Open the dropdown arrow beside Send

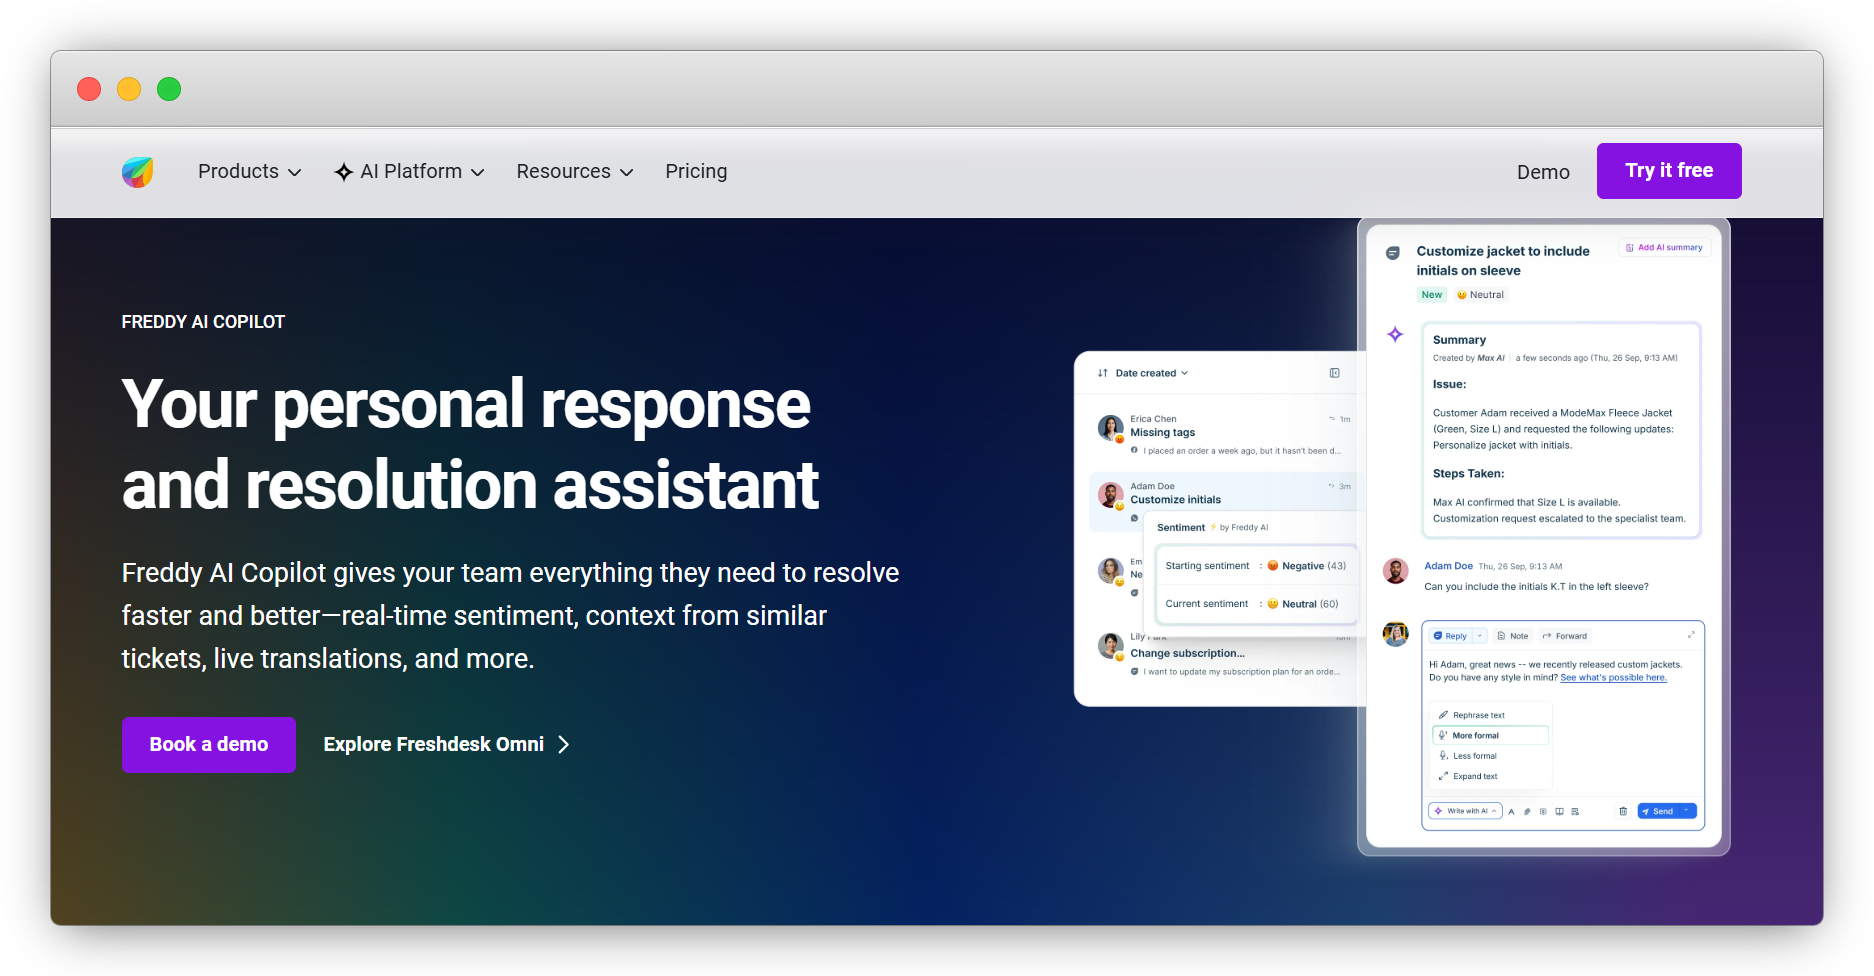tap(1687, 811)
